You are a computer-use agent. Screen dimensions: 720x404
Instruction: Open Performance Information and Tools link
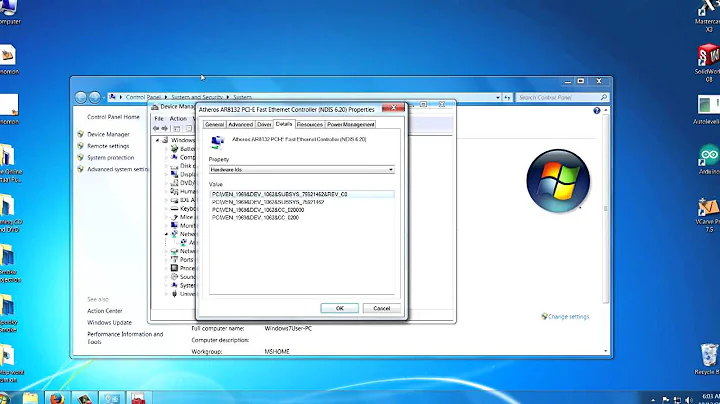[x=125, y=338]
